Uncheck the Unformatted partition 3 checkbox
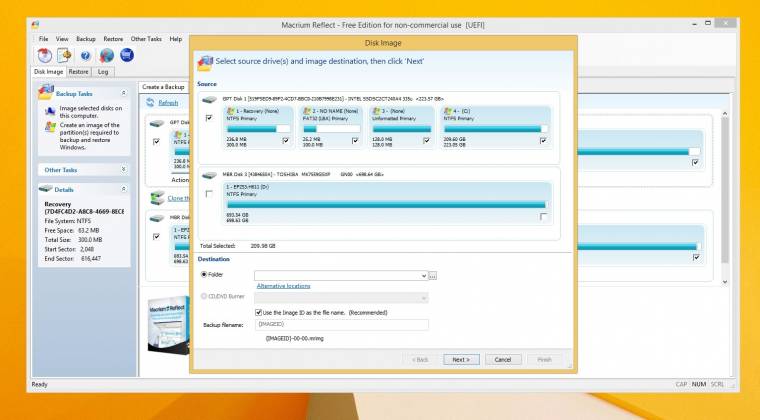The height and width of the screenshot is (420, 760). (426, 140)
